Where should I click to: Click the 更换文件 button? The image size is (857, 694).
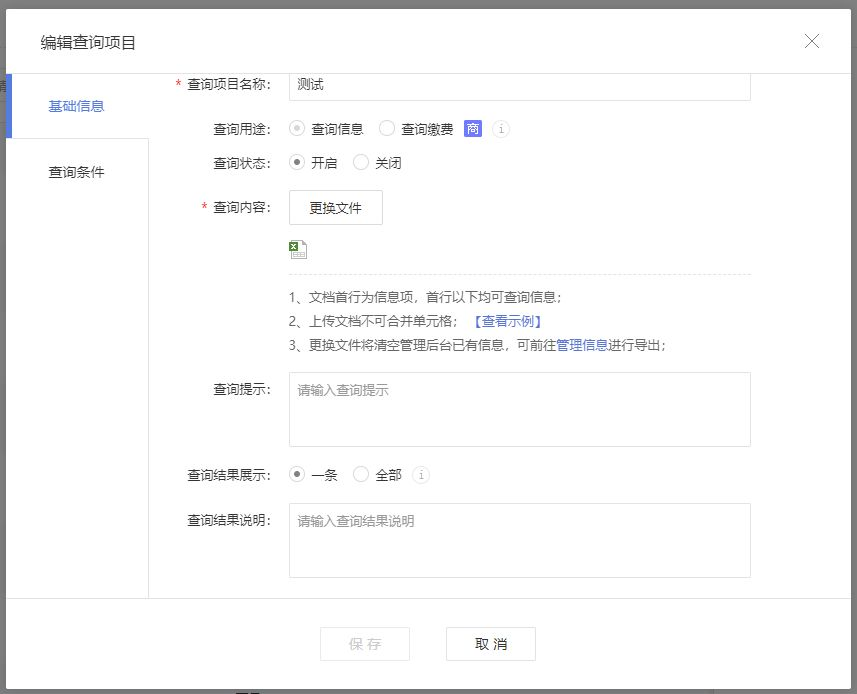pos(335,207)
